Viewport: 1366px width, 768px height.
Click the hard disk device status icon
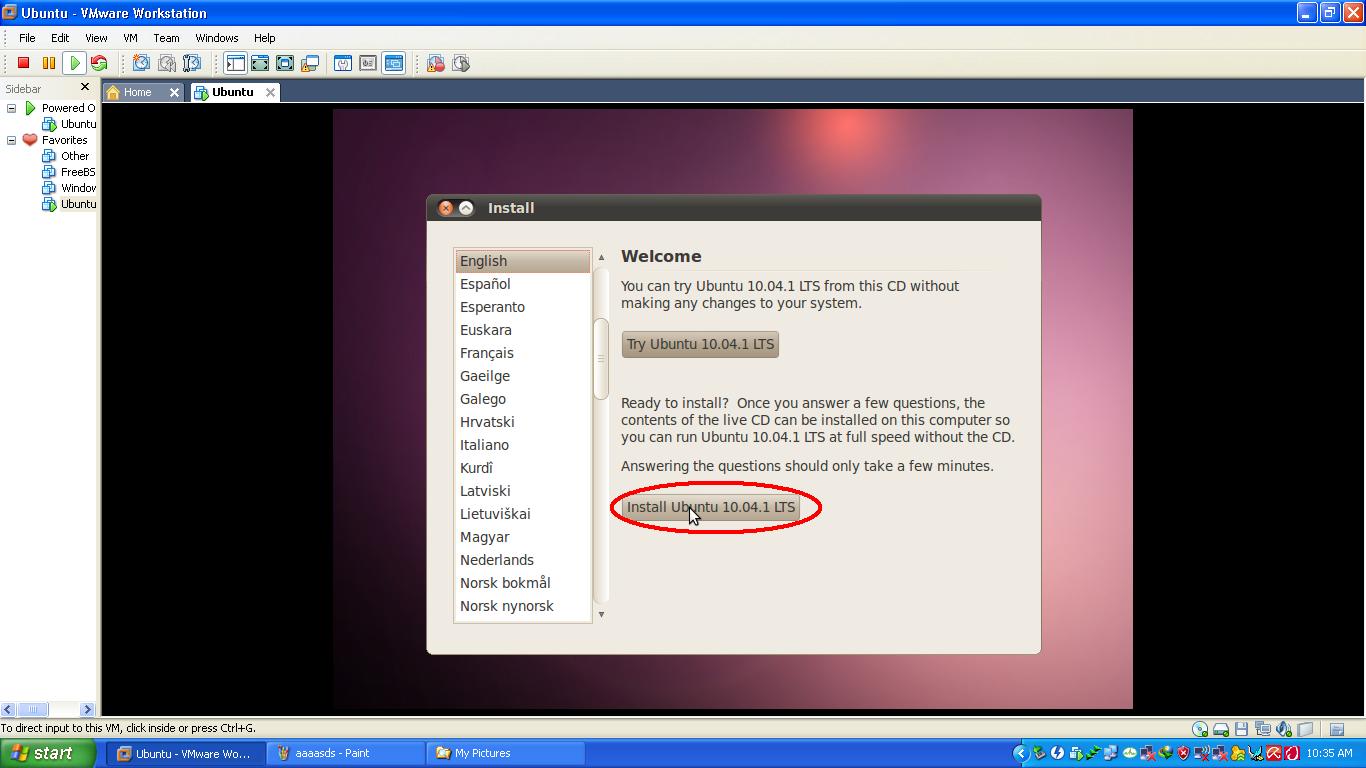pyautogui.click(x=1221, y=729)
